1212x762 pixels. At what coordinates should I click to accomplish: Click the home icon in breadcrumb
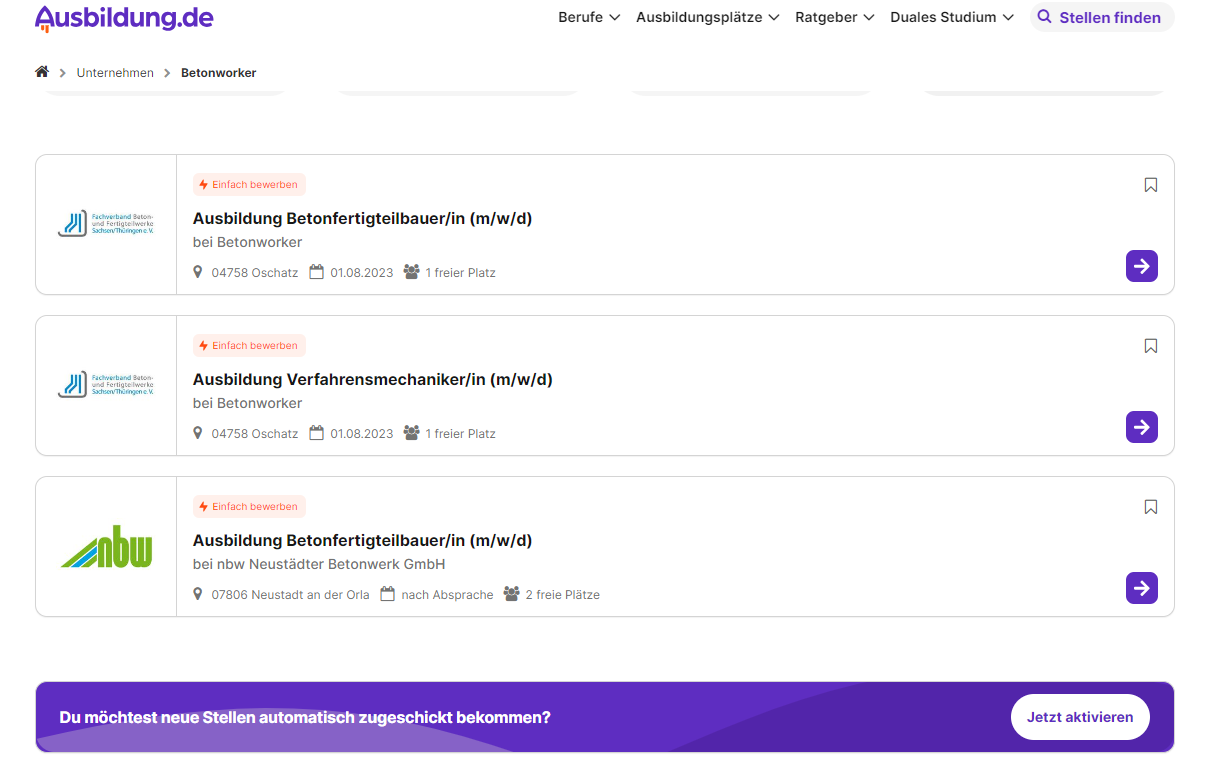(42, 72)
